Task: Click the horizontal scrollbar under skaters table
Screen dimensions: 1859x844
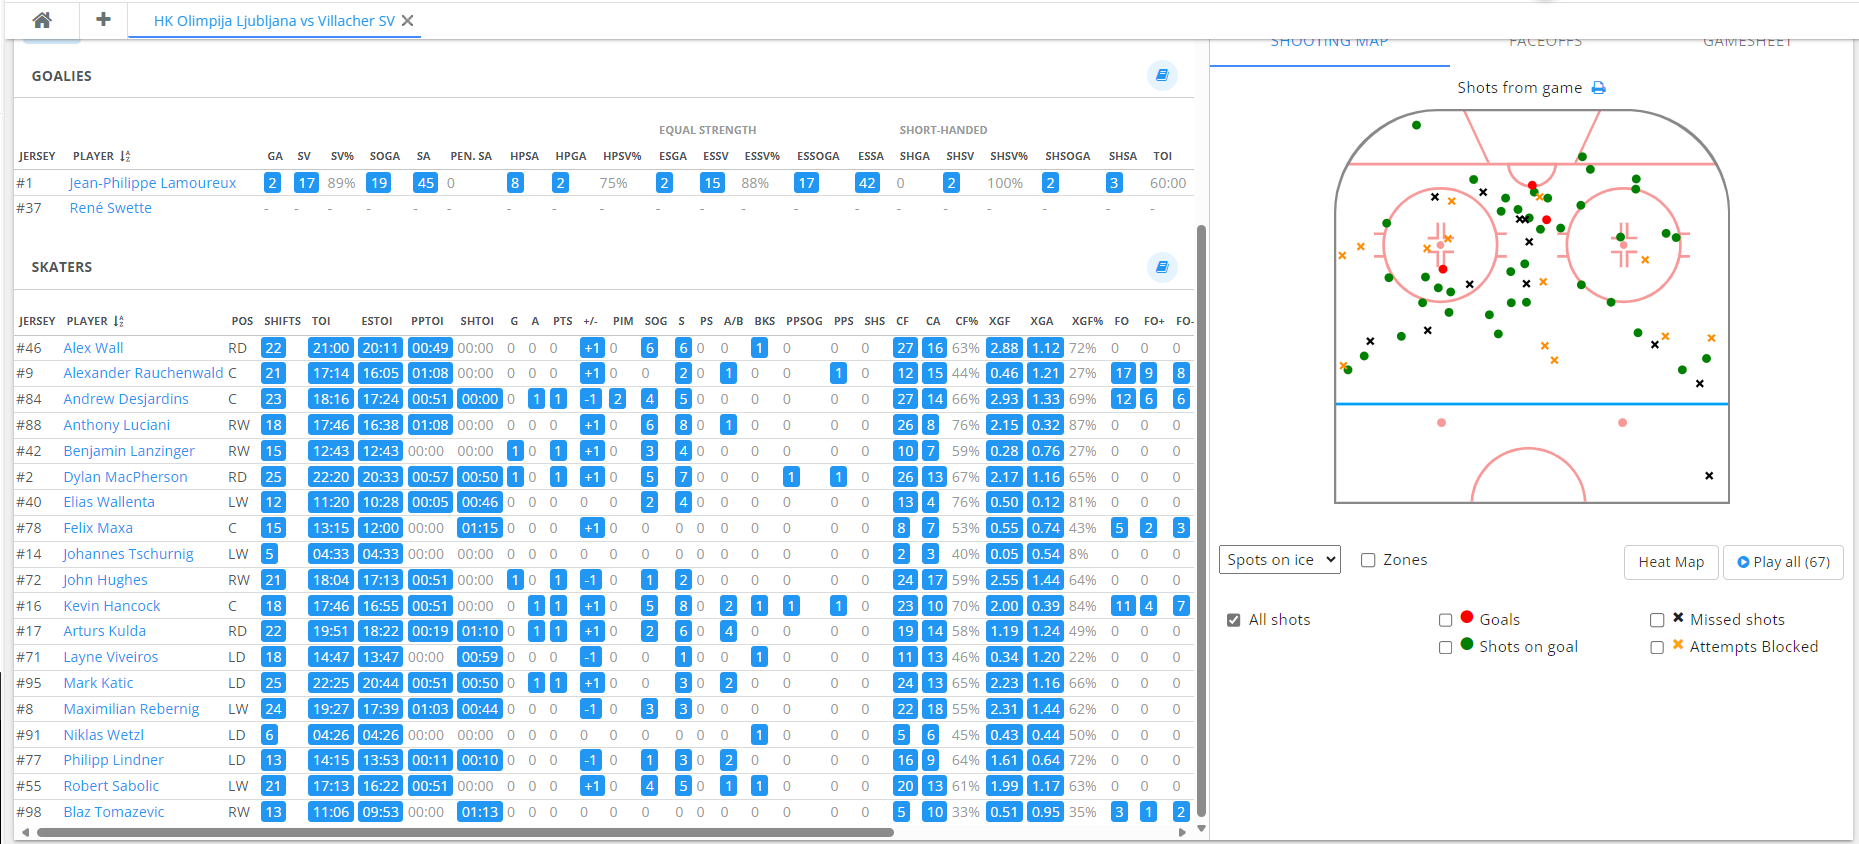Action: pos(465,832)
